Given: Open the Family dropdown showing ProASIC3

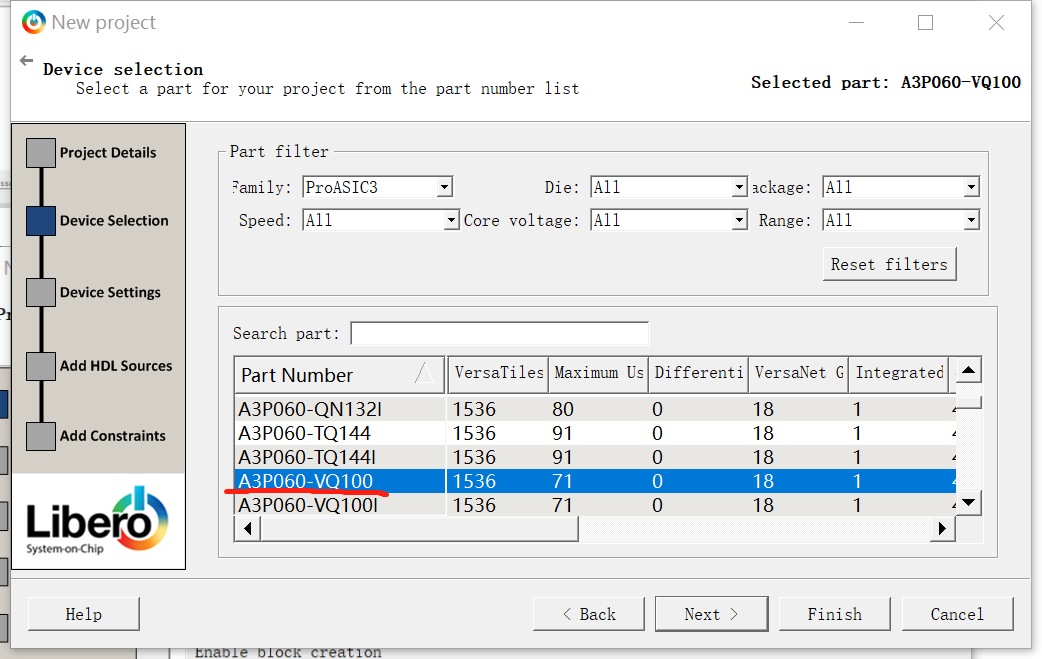Looking at the screenshot, I should click(377, 187).
